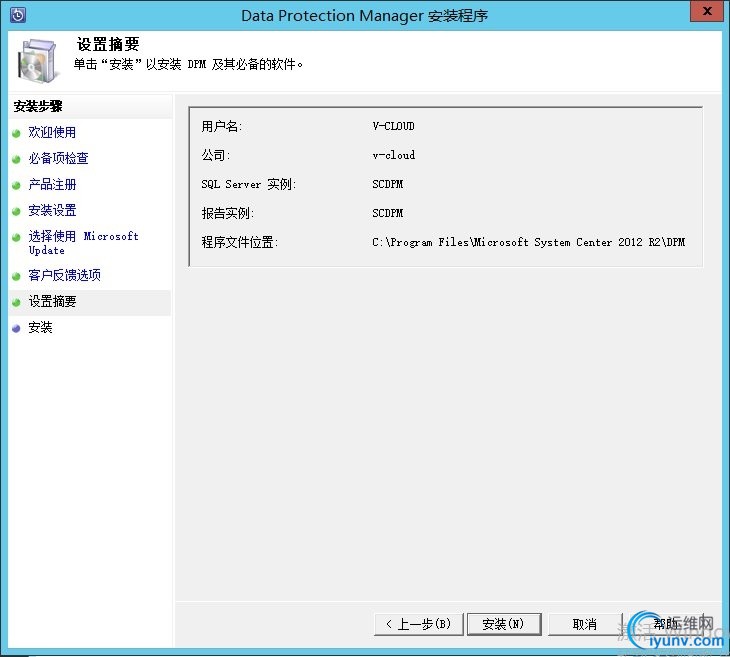This screenshot has width=730, height=657.
Task: Click the software box installer icon
Action: tap(39, 61)
